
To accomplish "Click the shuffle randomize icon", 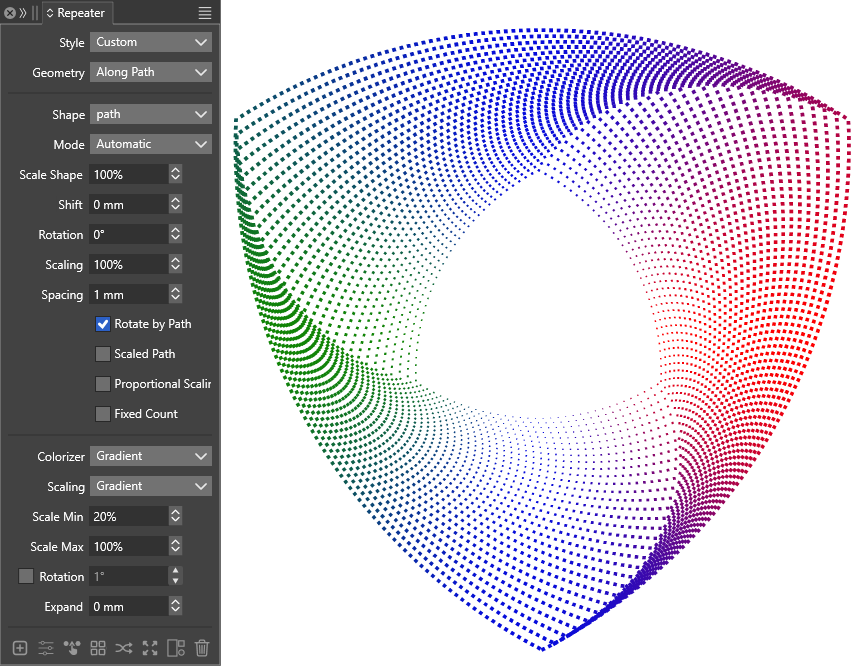I will pos(124,648).
